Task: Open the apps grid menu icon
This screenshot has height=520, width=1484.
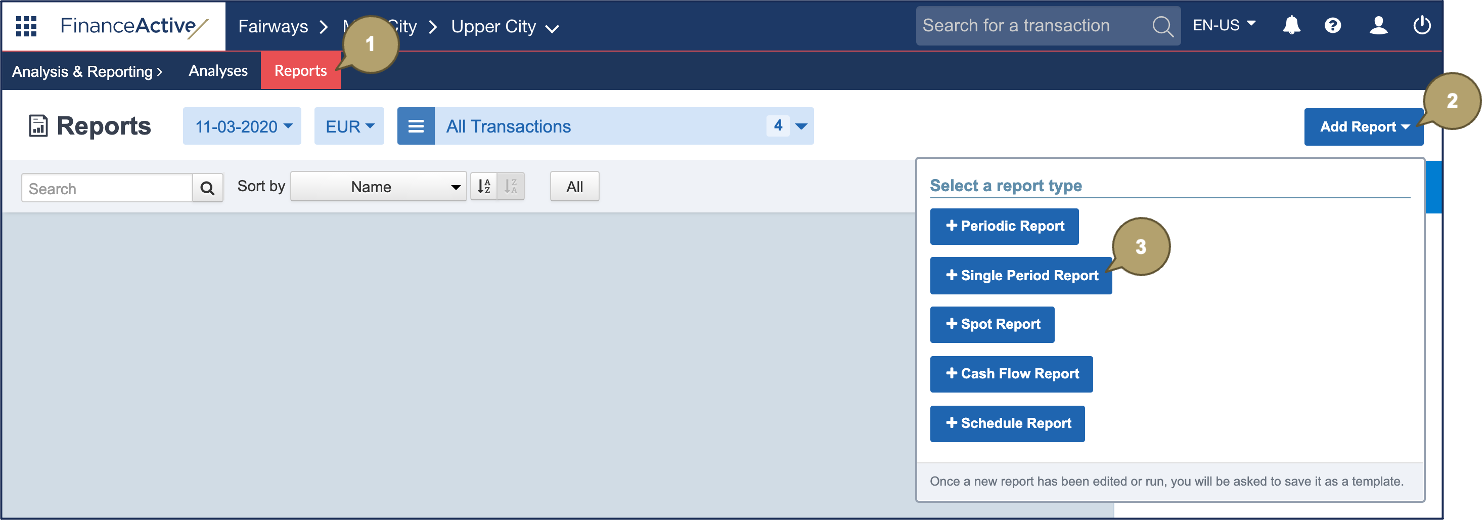Action: (26, 26)
